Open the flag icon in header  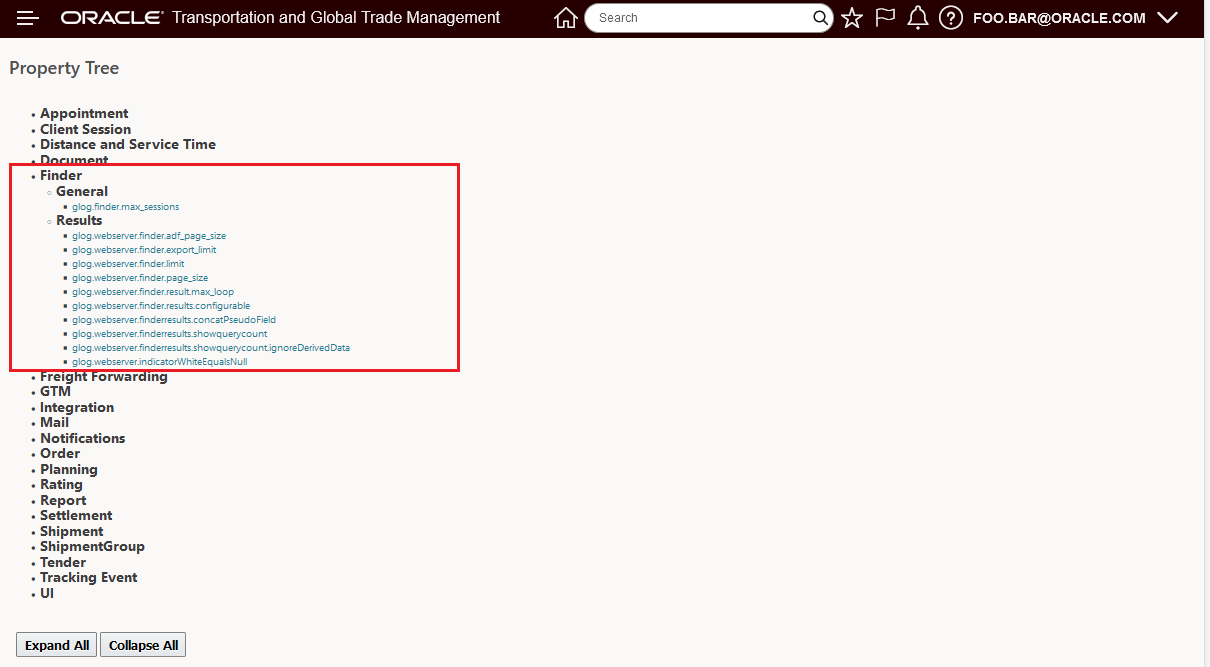click(x=885, y=18)
